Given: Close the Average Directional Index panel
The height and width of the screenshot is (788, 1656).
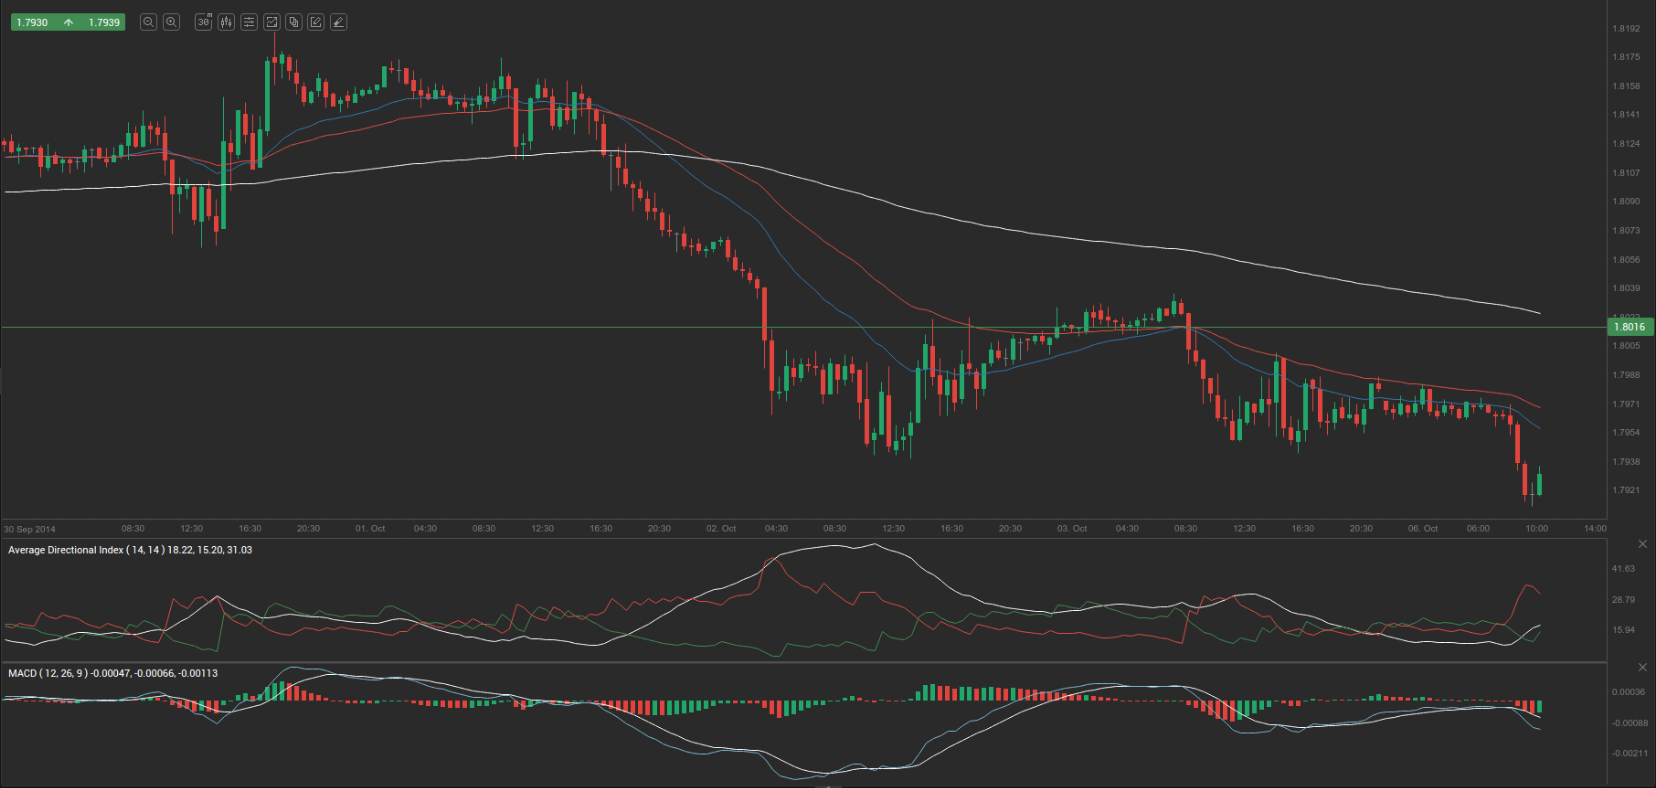Looking at the screenshot, I should click(x=1642, y=544).
